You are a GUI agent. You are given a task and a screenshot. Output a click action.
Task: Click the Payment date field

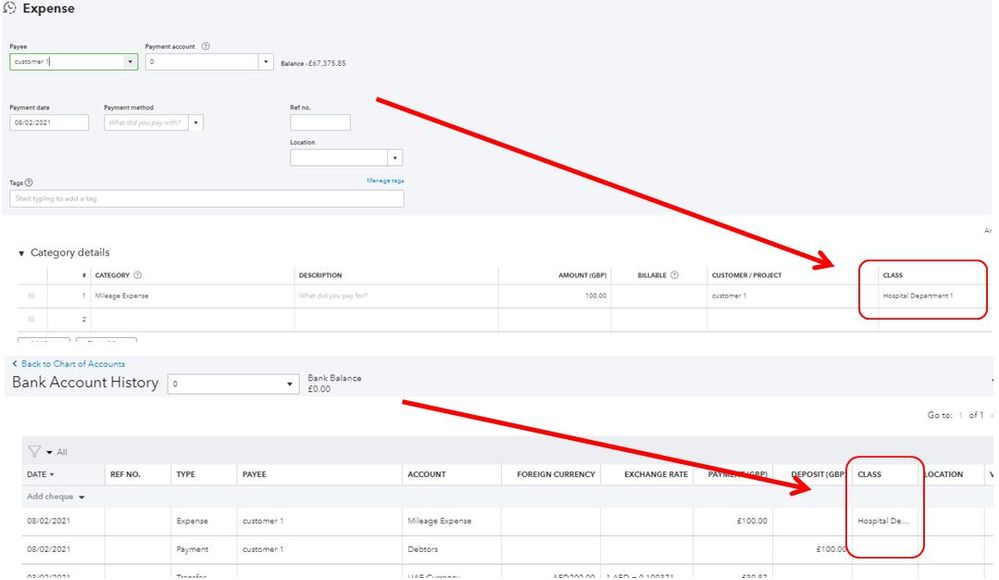[x=49, y=122]
